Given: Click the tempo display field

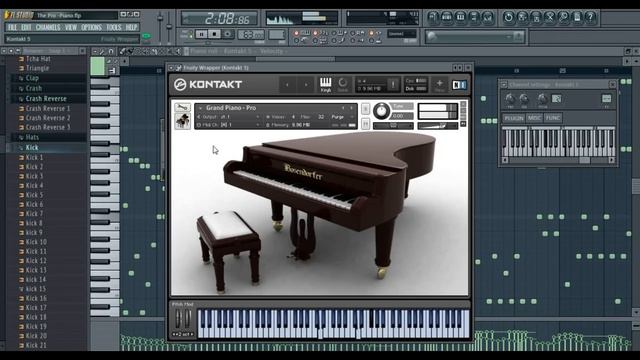Looking at the screenshot, I should pos(251,35).
